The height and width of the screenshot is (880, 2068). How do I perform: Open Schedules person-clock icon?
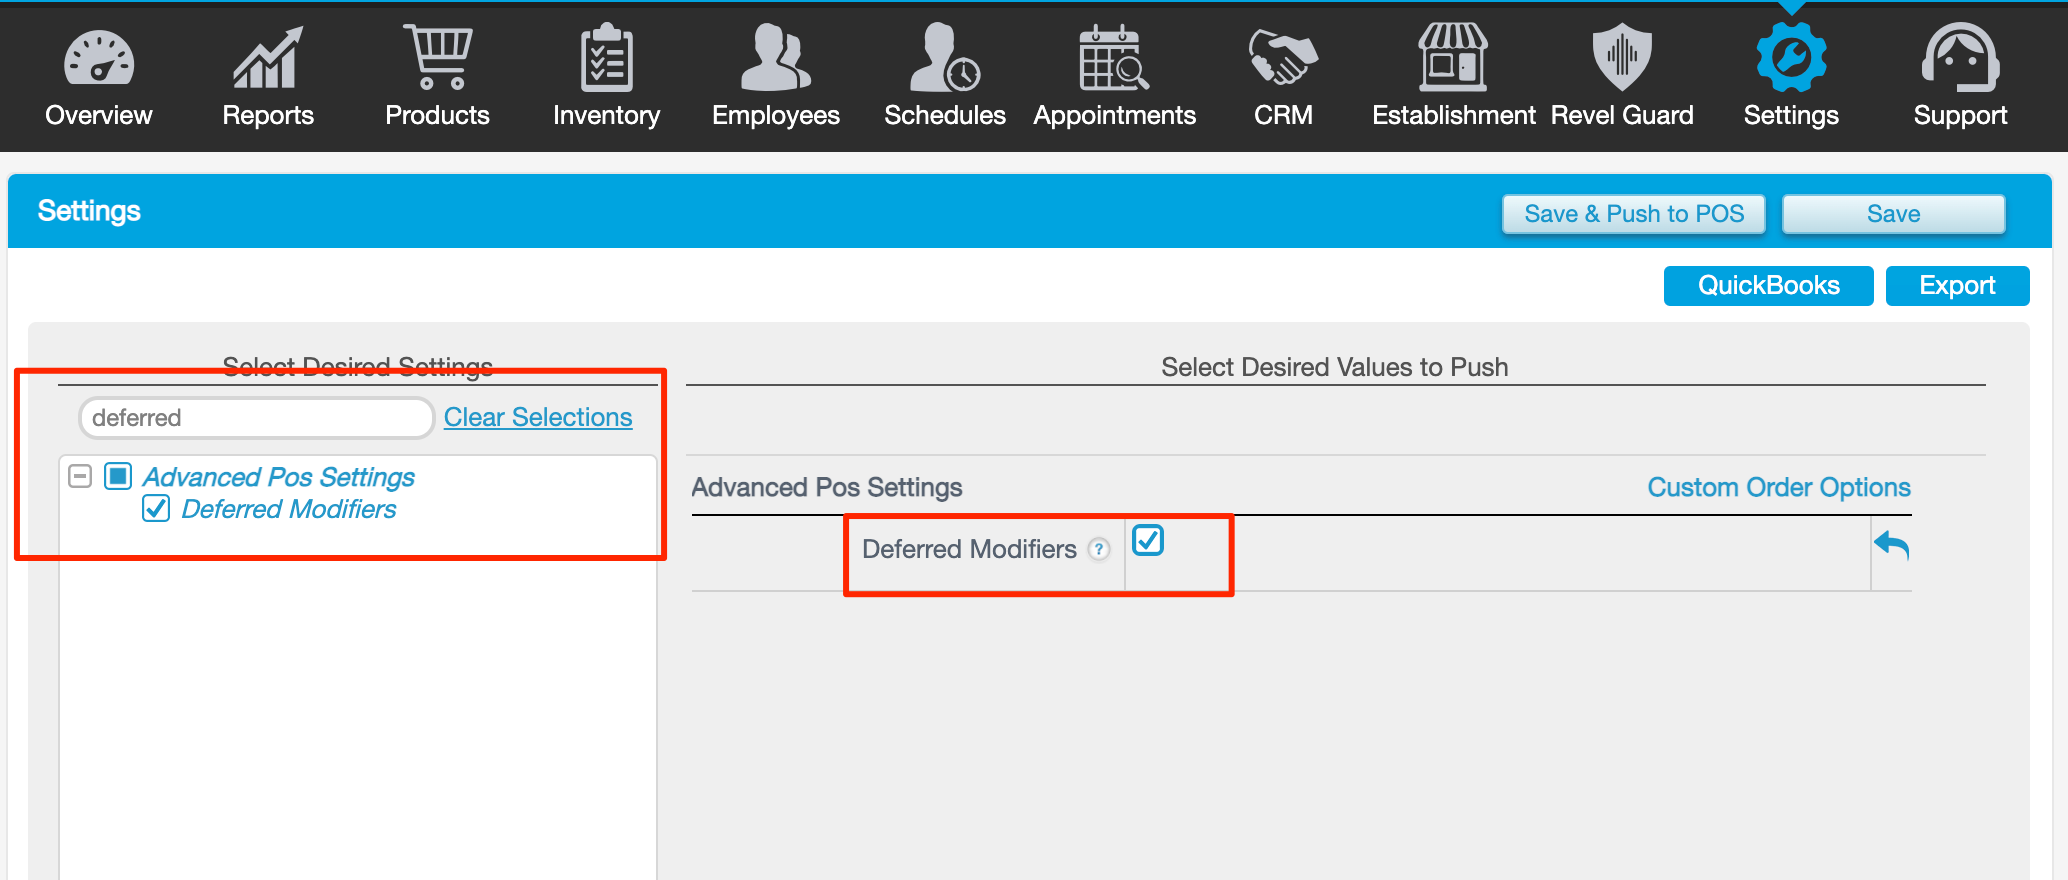pos(944,58)
